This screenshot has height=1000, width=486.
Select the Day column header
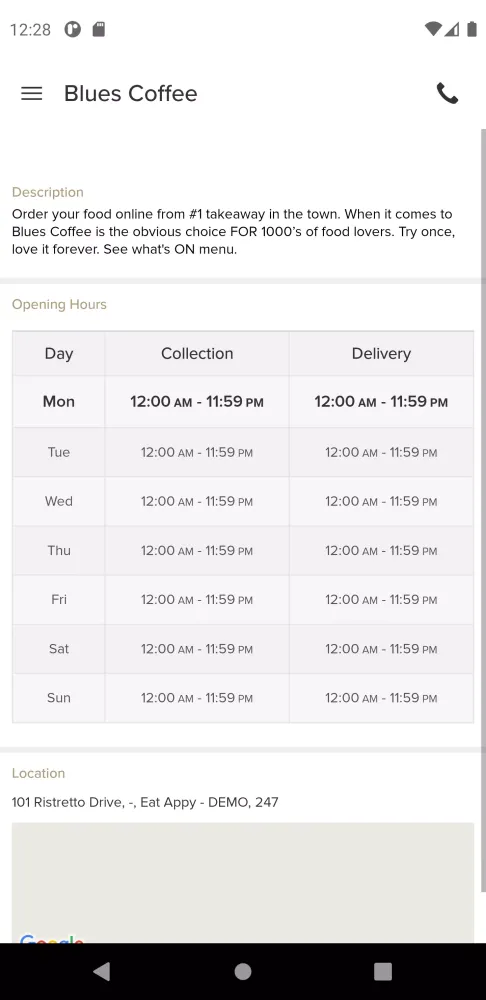pyautogui.click(x=59, y=353)
